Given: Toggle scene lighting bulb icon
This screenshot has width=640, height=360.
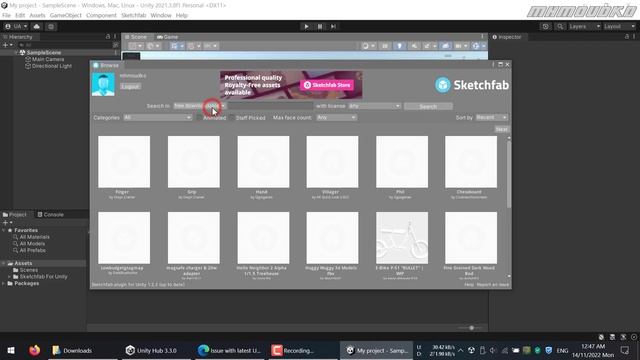Looking at the screenshot, I should pos(400,46).
